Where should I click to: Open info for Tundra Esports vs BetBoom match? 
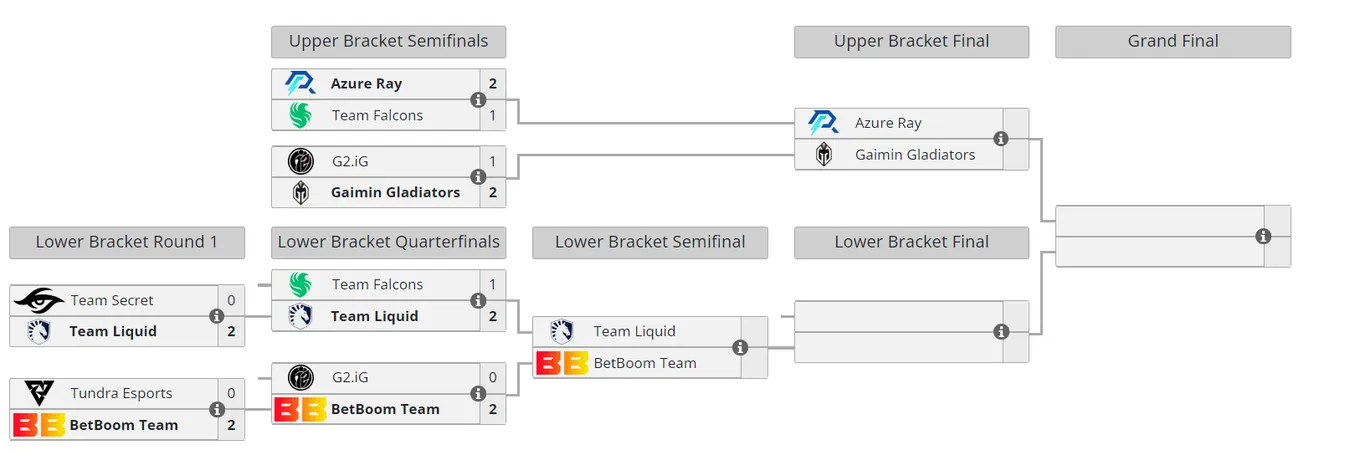tap(216, 409)
